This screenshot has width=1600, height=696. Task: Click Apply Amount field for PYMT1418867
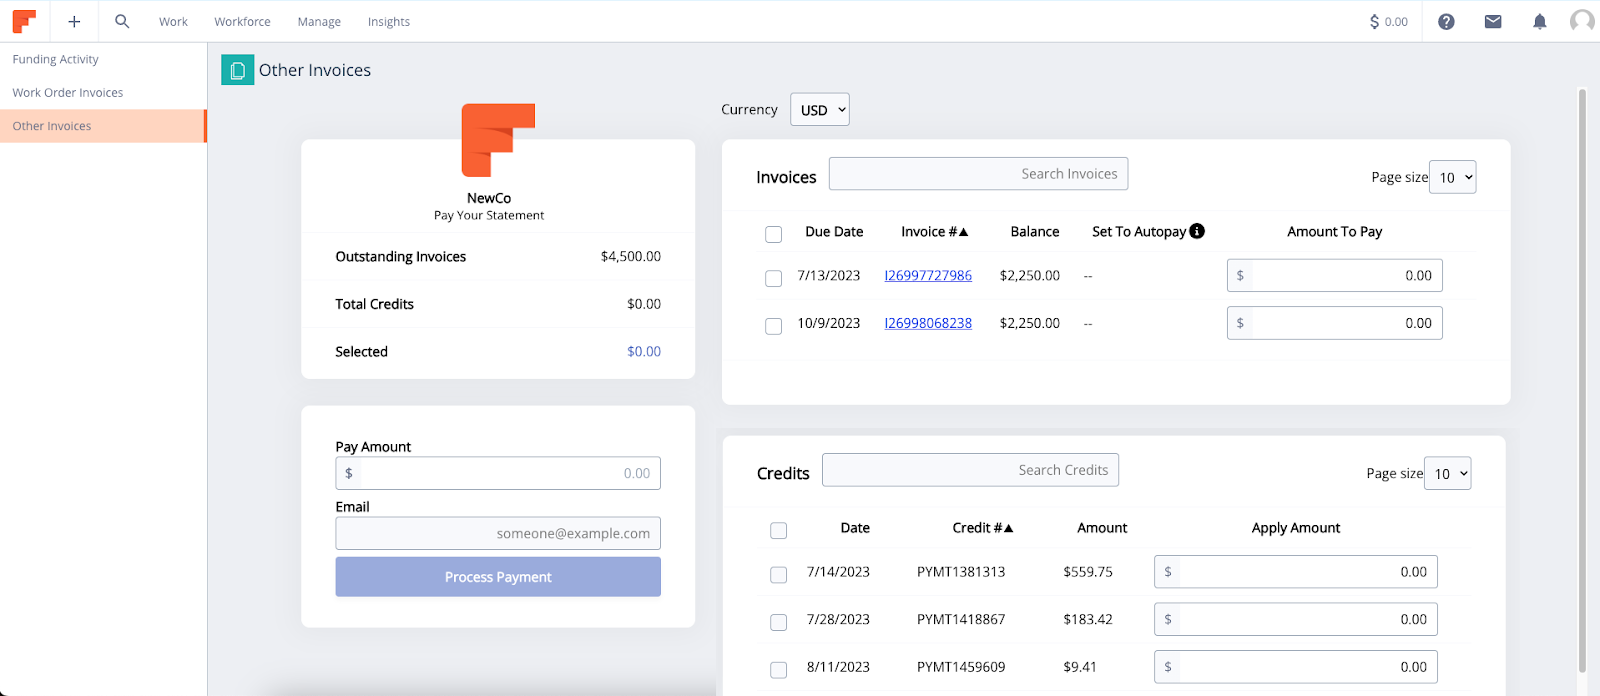[1296, 619]
